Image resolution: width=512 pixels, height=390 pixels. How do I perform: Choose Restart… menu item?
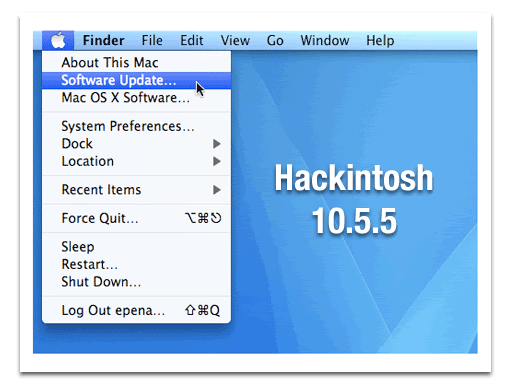pyautogui.click(x=136, y=264)
